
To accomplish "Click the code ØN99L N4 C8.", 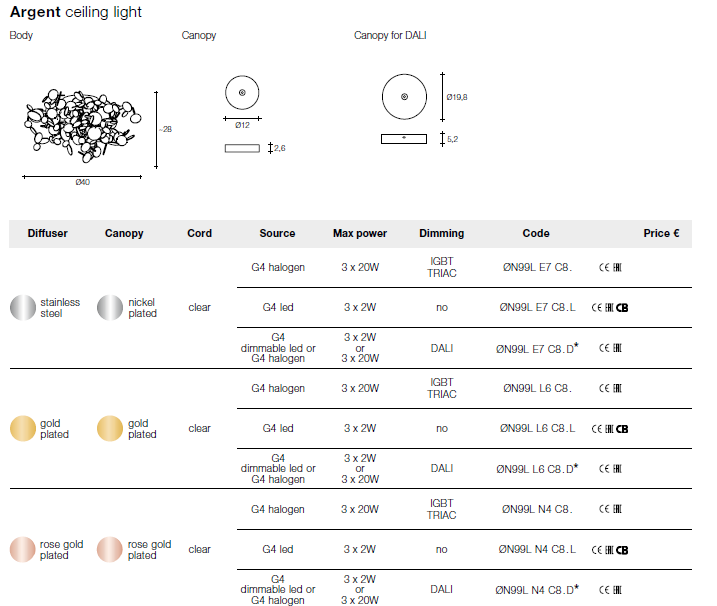I will 537,509.
